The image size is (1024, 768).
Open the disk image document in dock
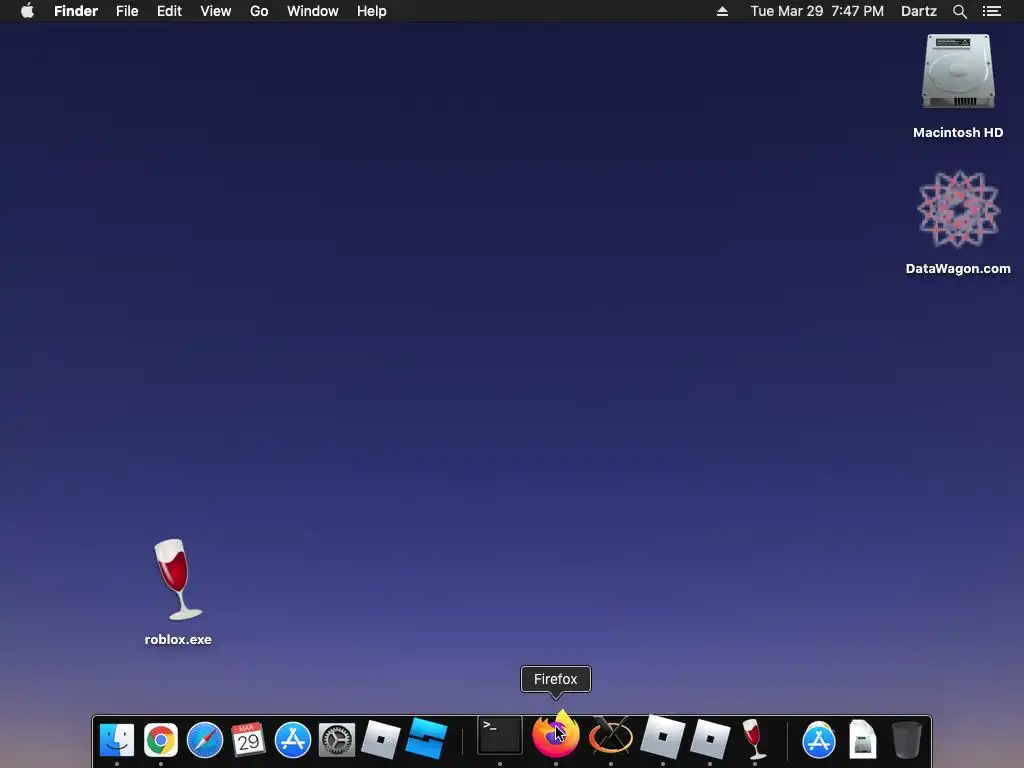(x=863, y=740)
